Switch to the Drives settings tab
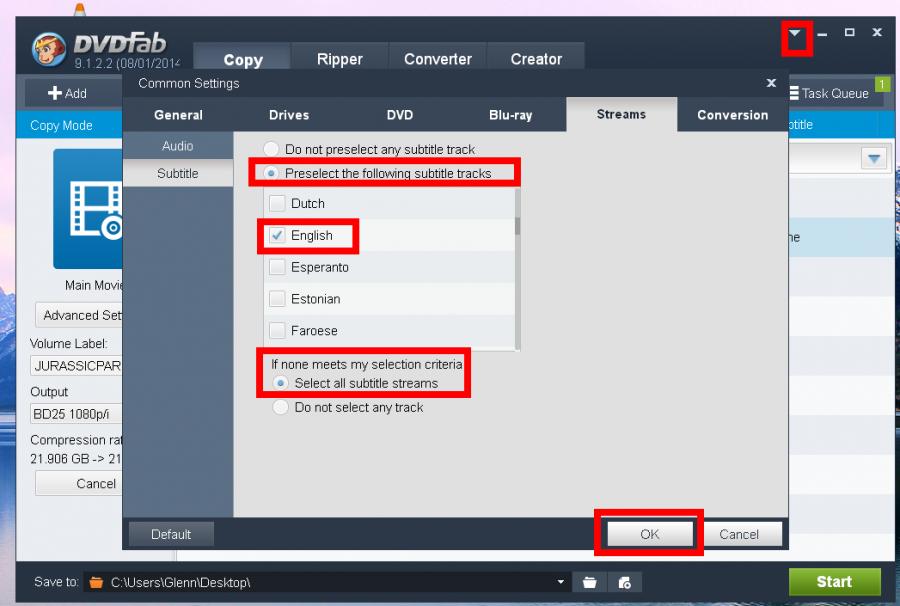The height and width of the screenshot is (606, 900). (x=289, y=115)
